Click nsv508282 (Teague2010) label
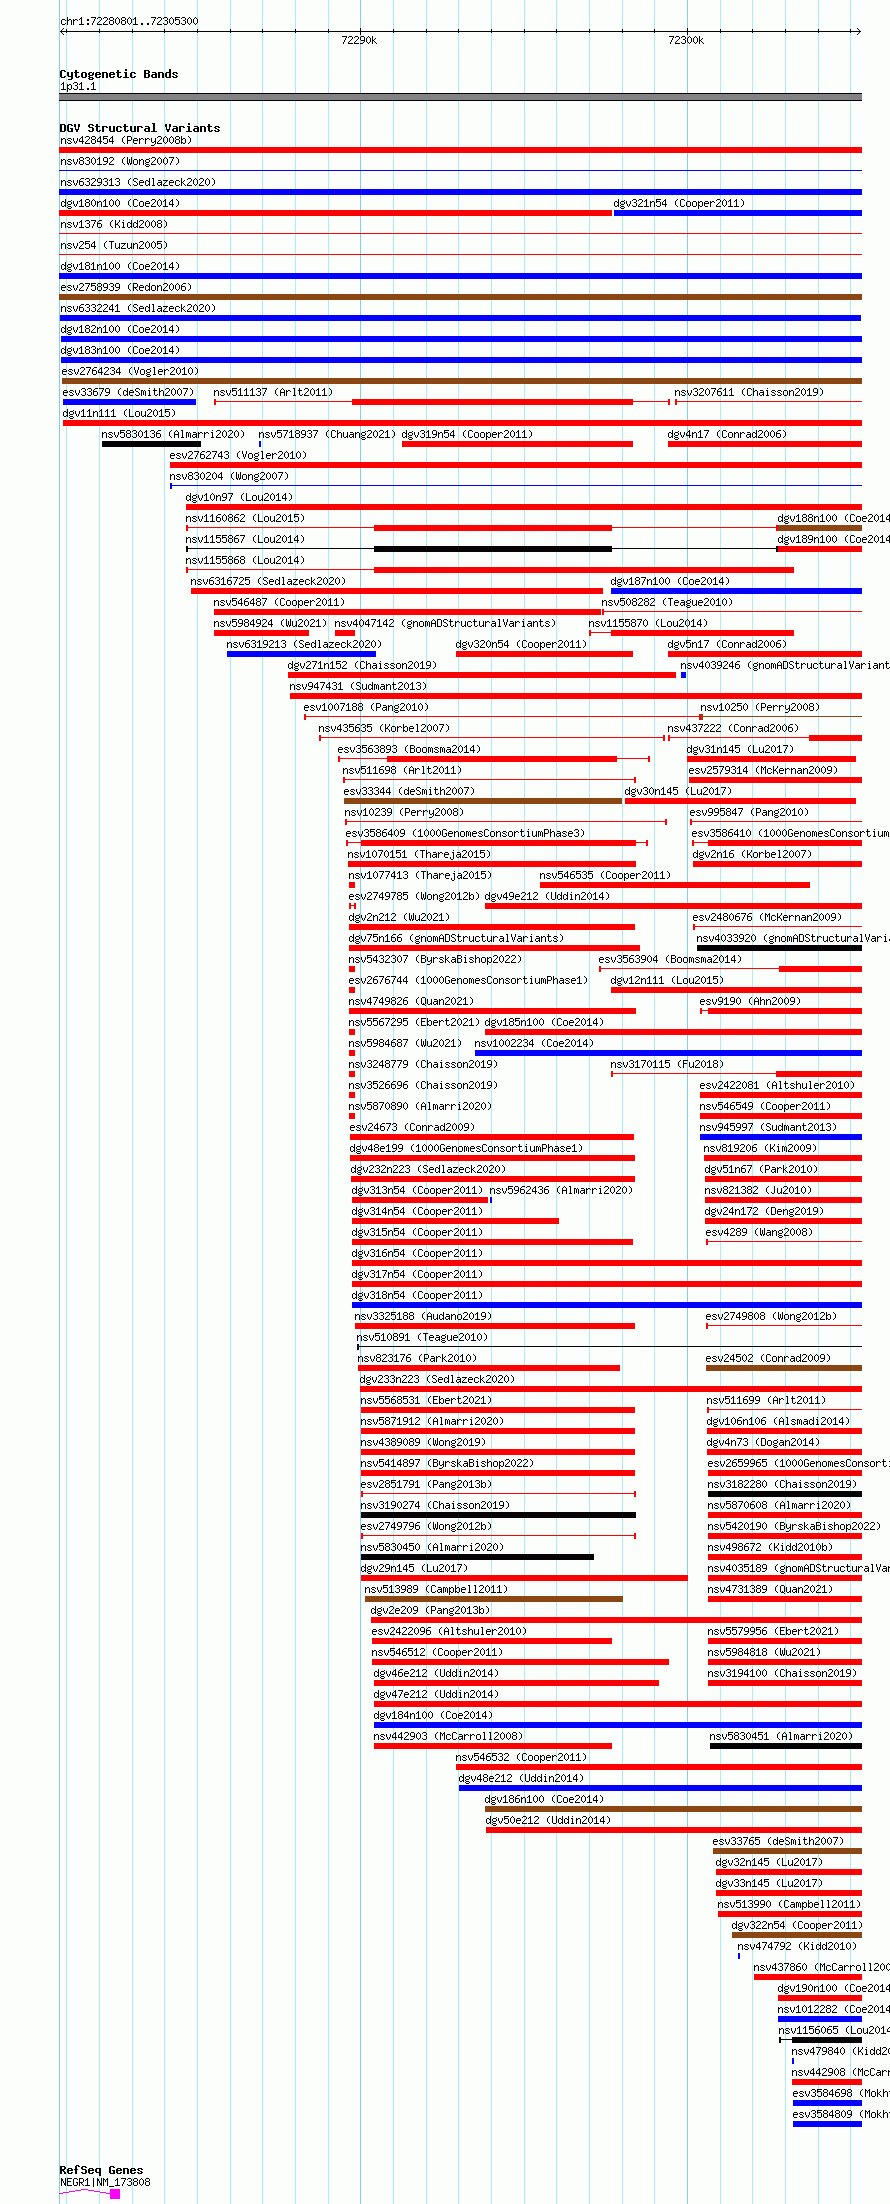 pyautogui.click(x=667, y=603)
